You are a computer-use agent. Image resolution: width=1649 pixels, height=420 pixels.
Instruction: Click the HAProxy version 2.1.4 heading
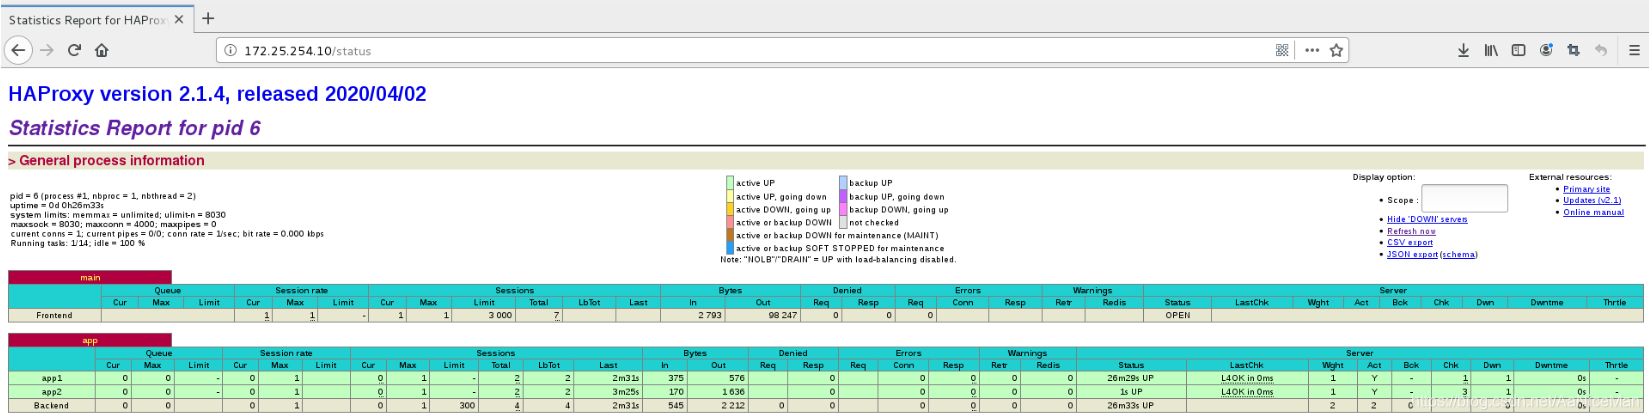tap(217, 94)
